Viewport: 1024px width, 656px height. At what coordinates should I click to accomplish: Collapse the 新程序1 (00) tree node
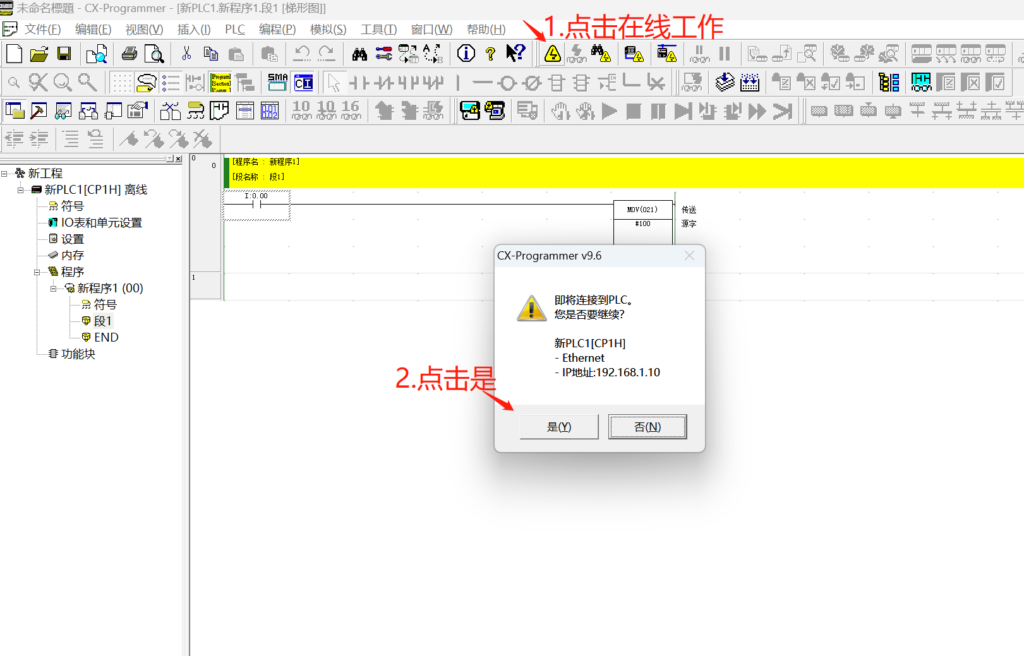pos(54,288)
